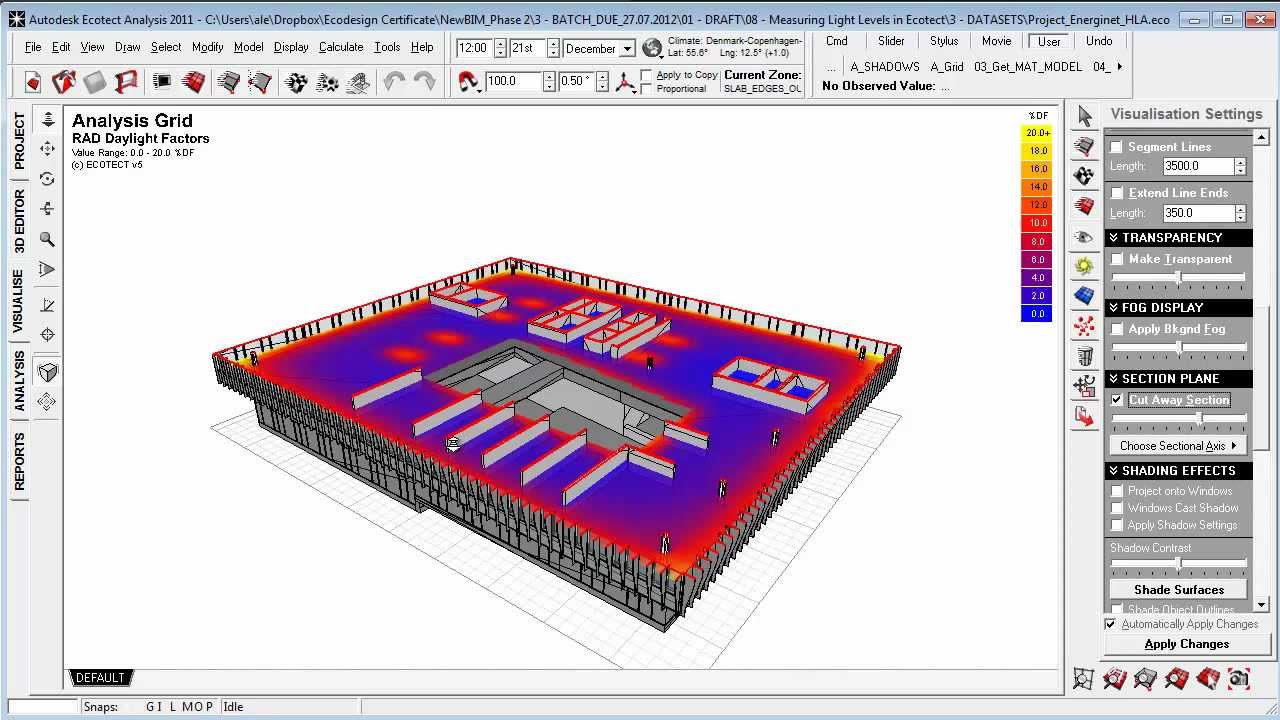Click the arrow right of the 04_ tab

(1119, 67)
